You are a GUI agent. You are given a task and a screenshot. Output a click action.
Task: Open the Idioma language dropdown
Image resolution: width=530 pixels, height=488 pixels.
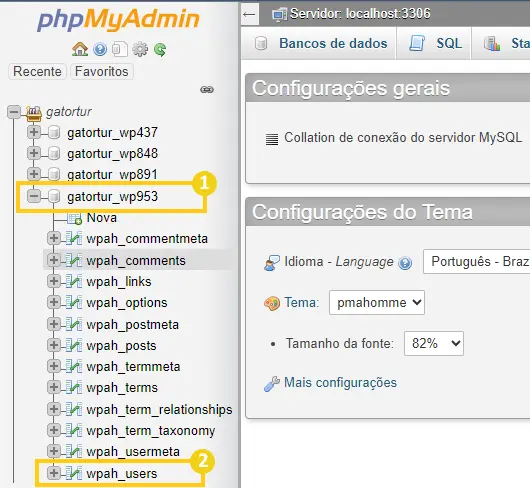(x=477, y=262)
